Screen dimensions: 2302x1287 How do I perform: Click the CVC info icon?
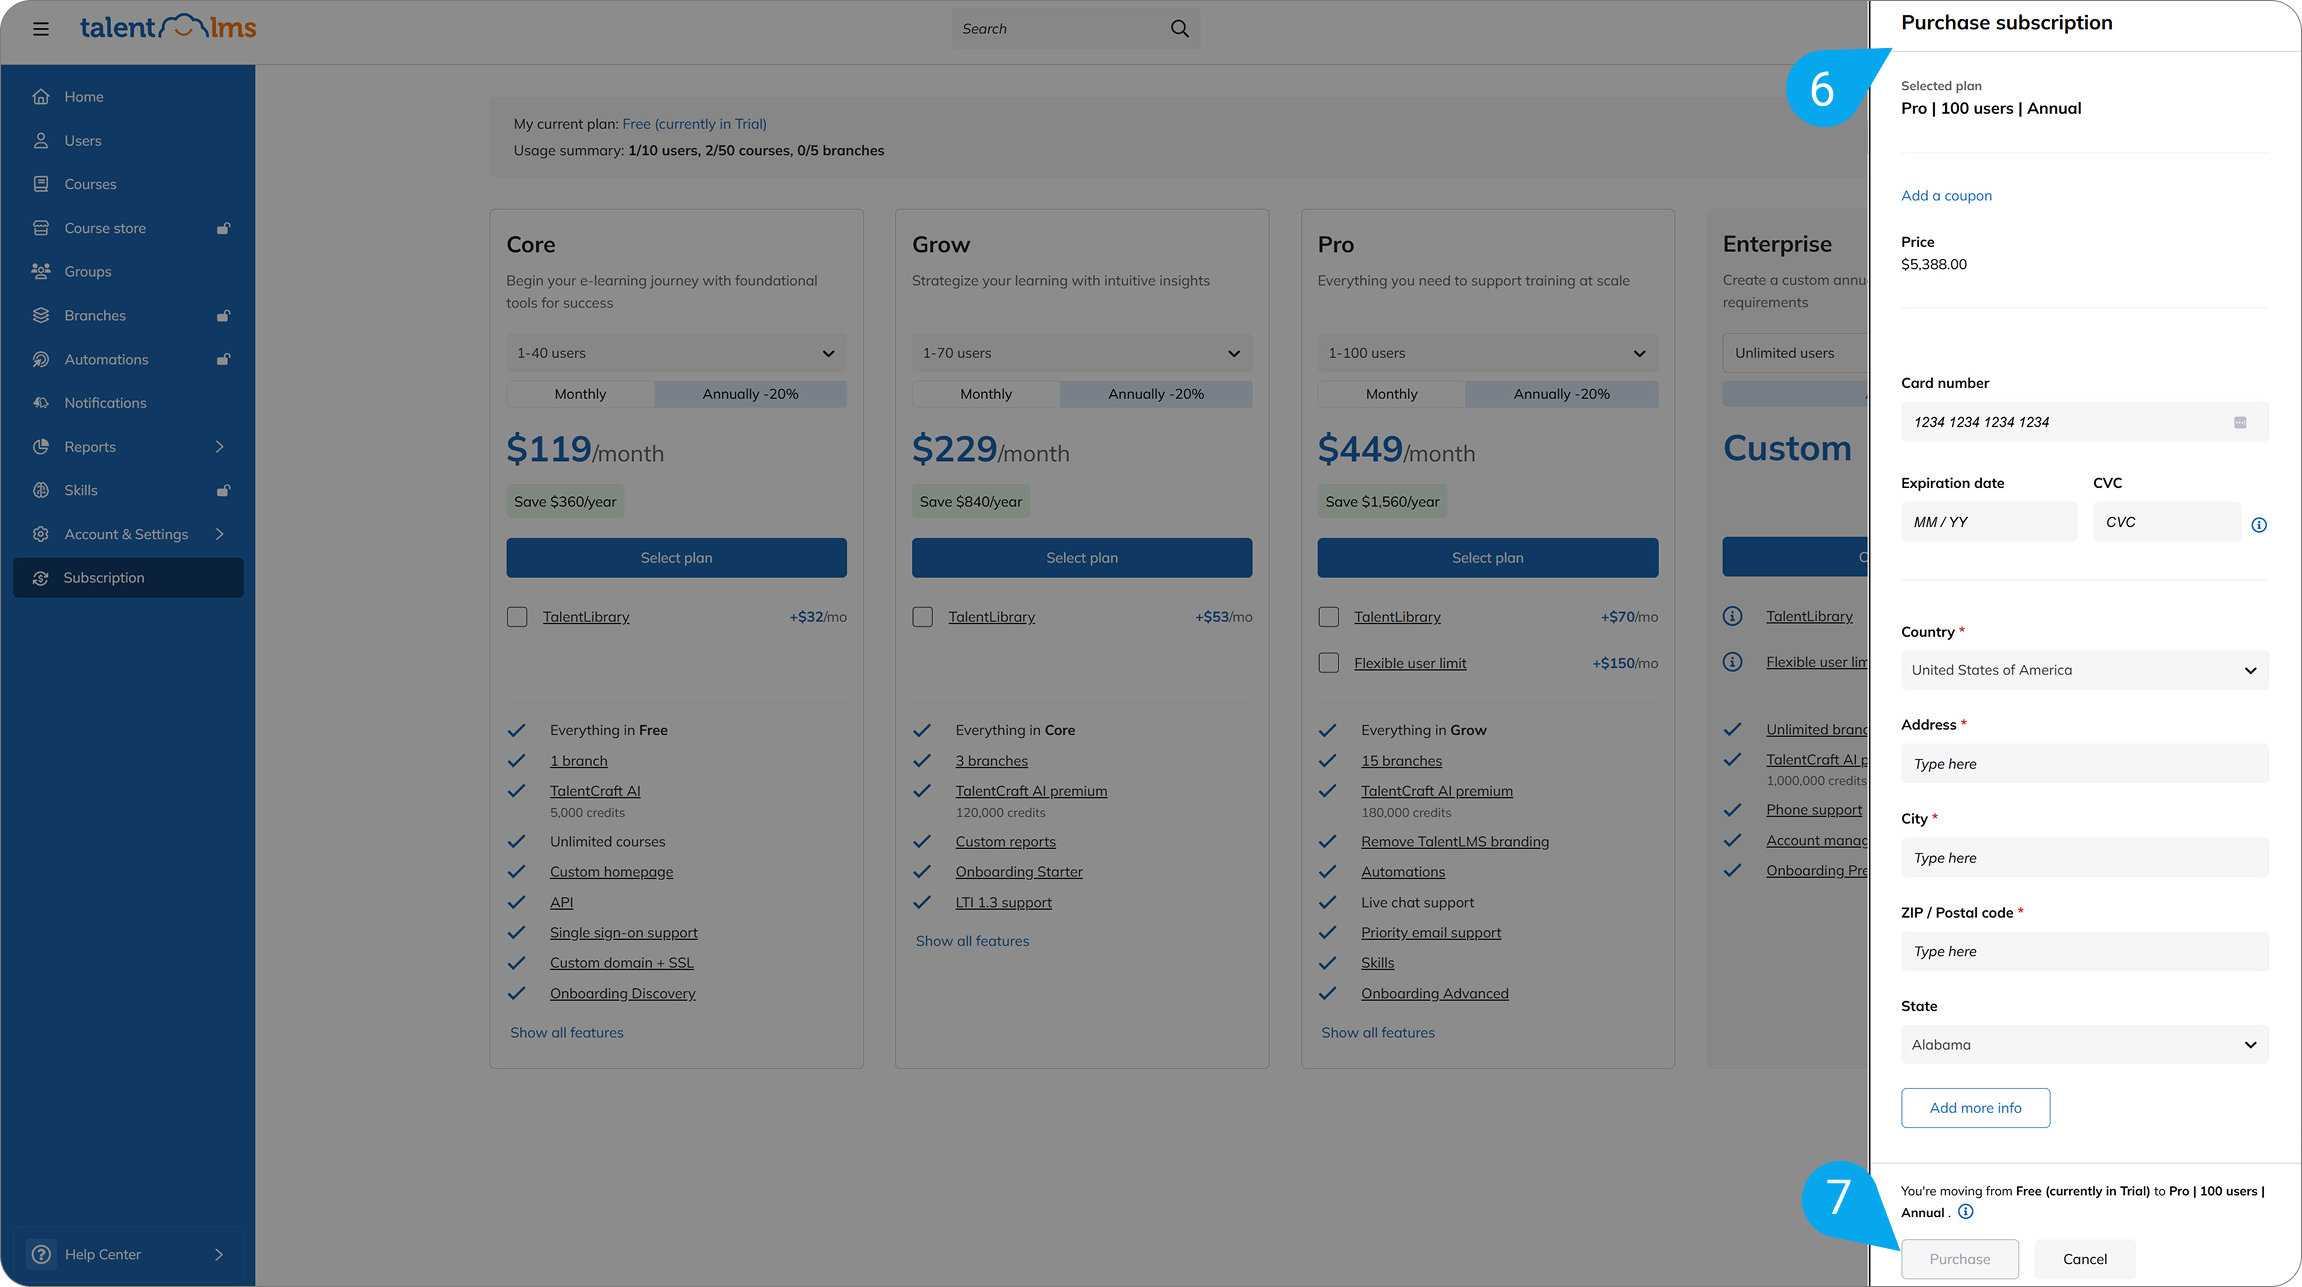coord(2259,525)
